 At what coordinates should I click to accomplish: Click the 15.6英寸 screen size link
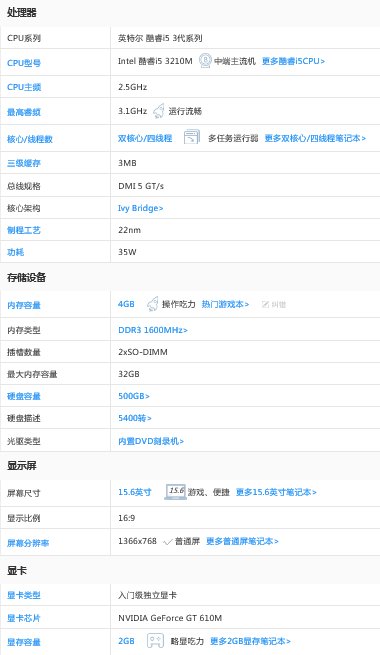click(x=134, y=492)
